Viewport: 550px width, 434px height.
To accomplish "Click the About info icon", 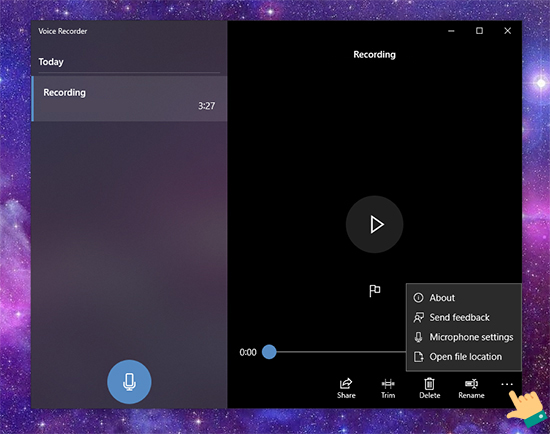I will click(418, 298).
